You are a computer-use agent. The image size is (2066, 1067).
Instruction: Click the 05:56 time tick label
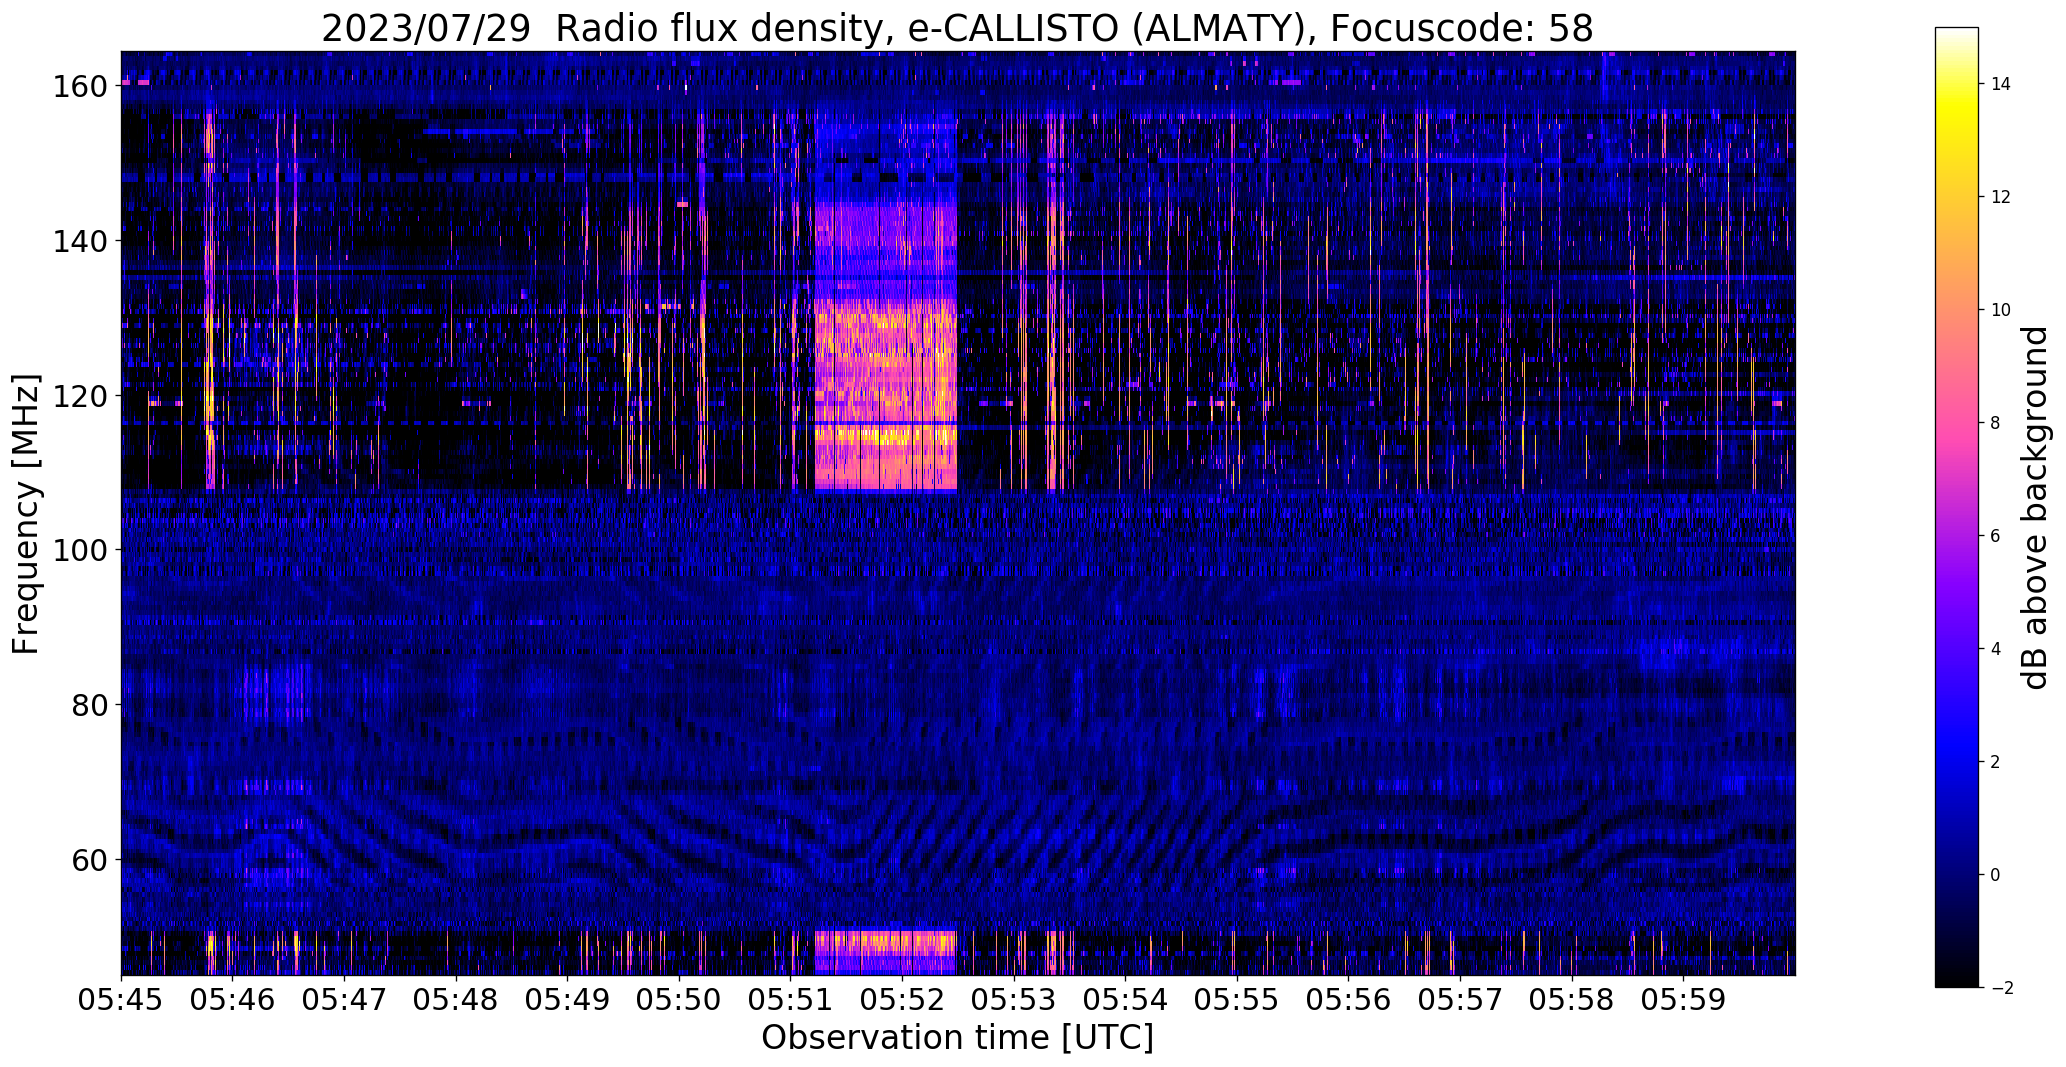click(x=1349, y=999)
